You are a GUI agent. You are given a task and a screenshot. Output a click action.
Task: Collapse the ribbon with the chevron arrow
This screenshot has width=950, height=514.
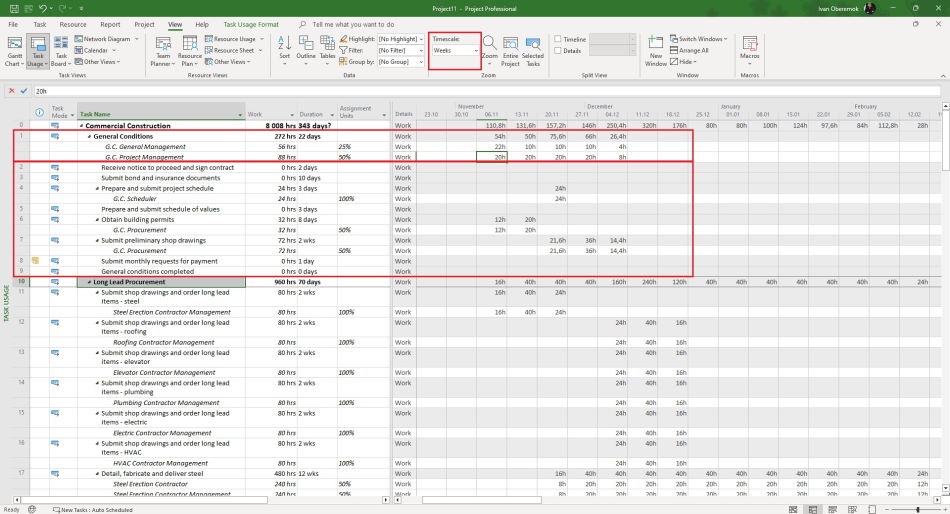tap(943, 76)
